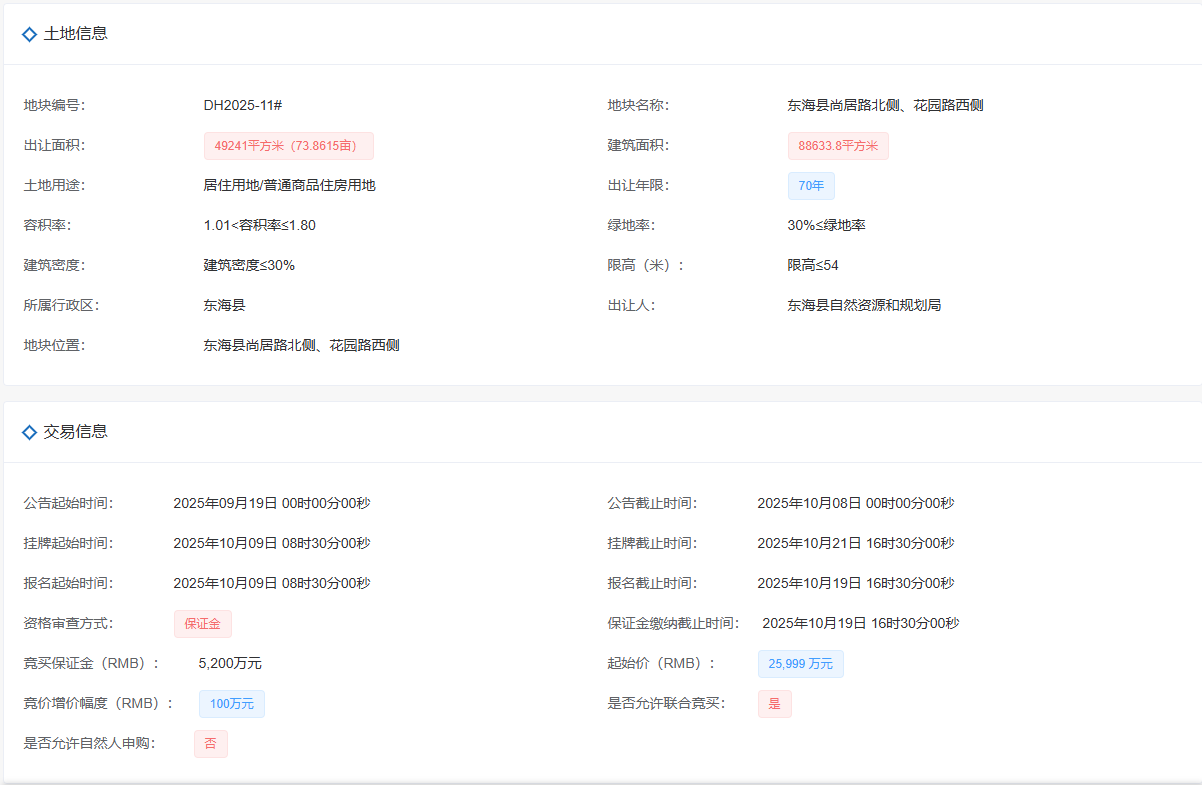Click the diamond icon beside 交易信息 header
The width and height of the screenshot is (1202, 785).
point(28,431)
